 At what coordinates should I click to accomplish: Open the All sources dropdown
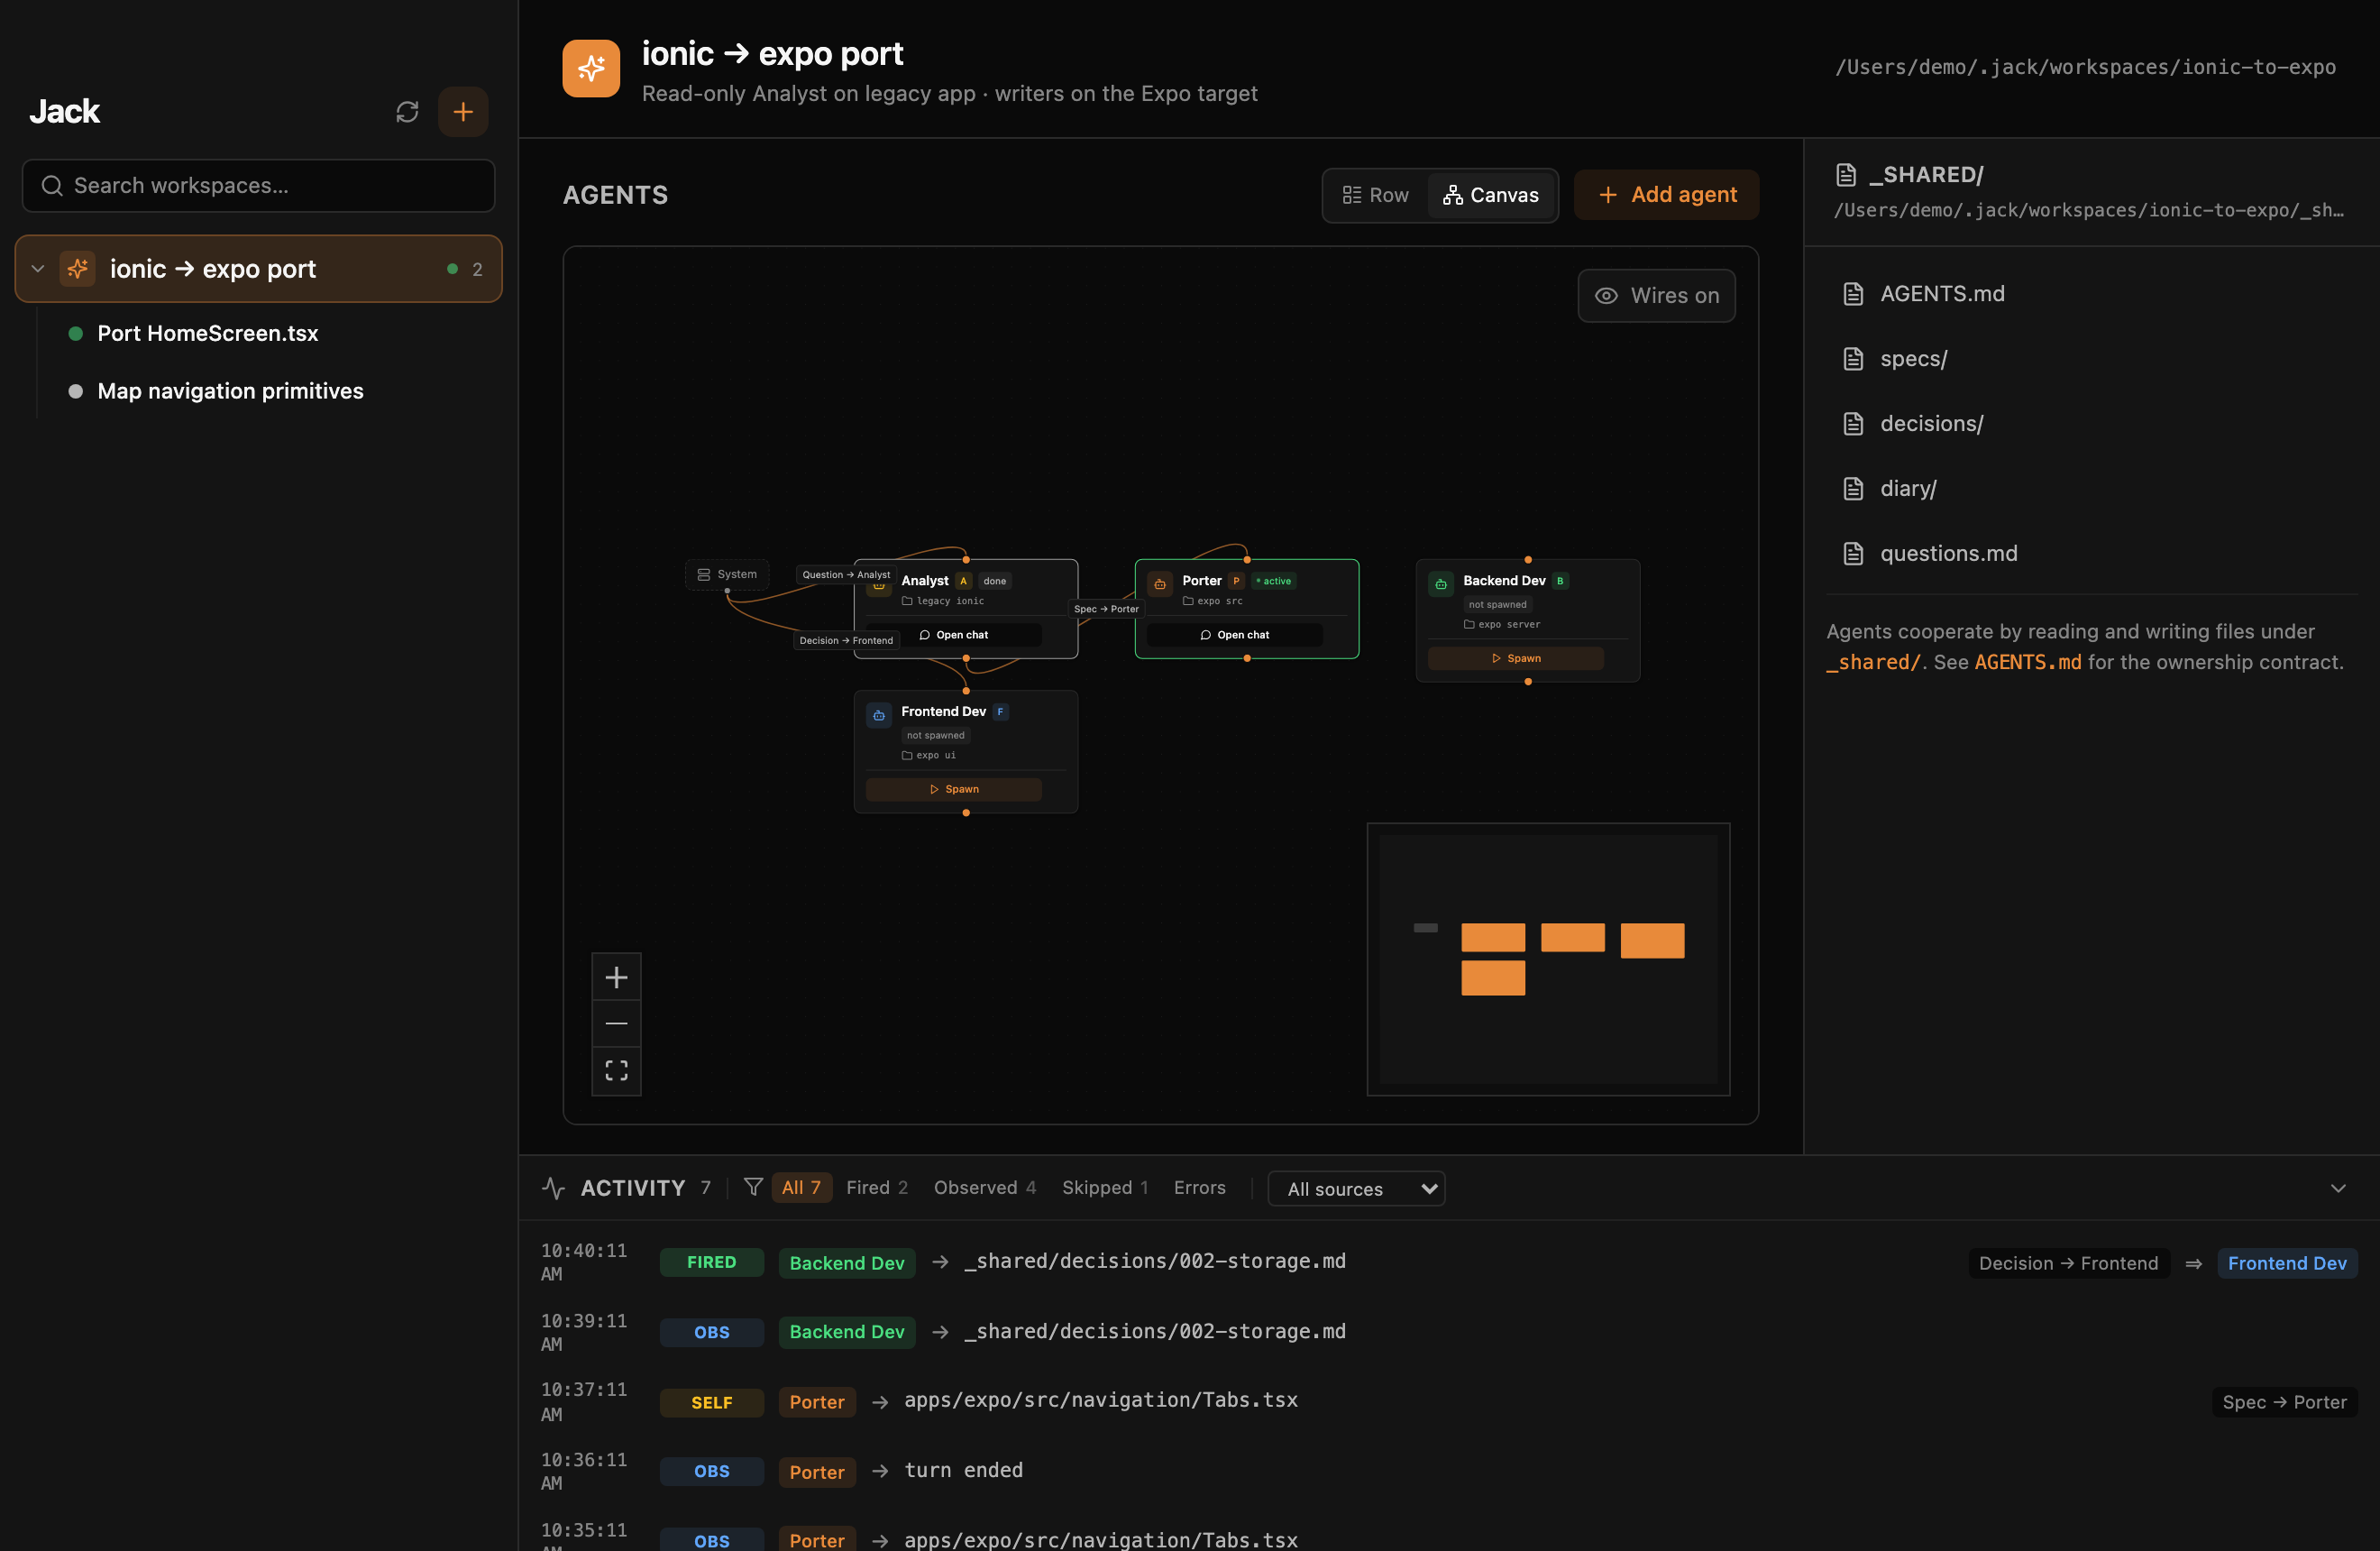click(x=1356, y=1188)
